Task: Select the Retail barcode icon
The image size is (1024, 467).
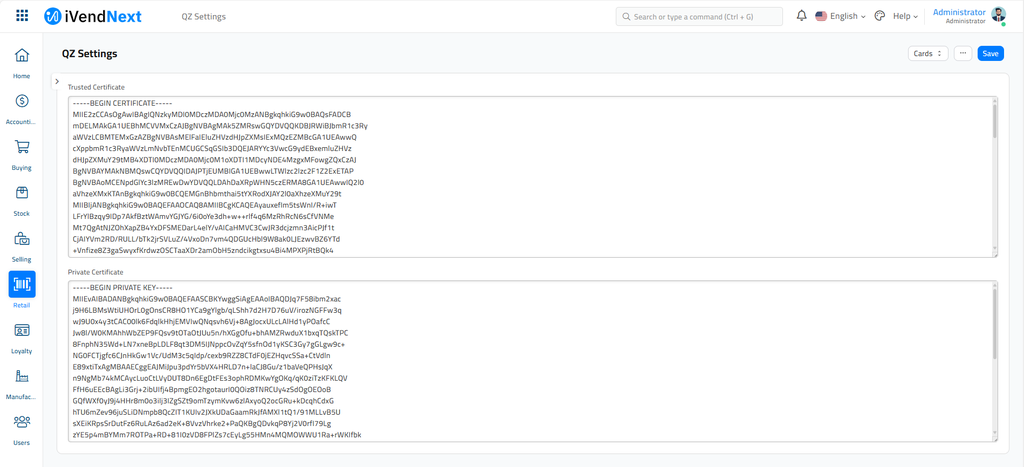Action: [x=21, y=285]
